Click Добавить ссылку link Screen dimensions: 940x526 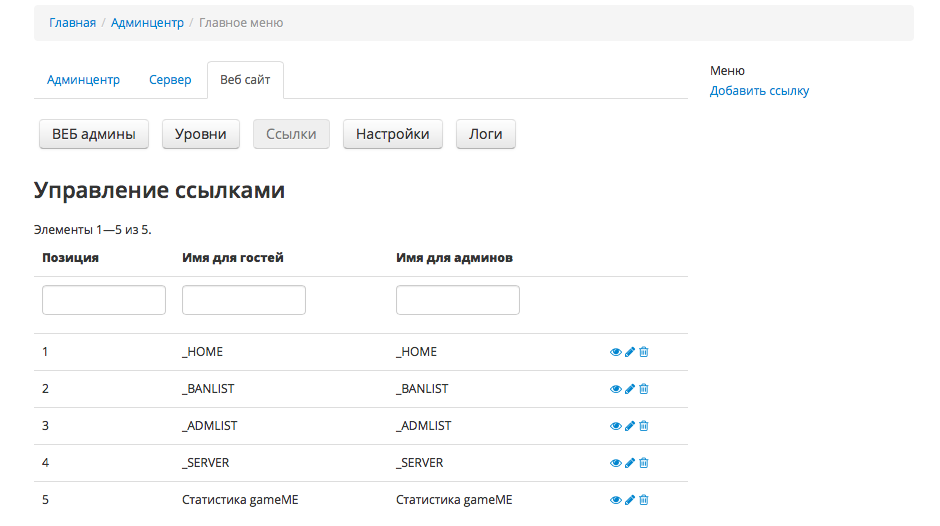(x=760, y=91)
